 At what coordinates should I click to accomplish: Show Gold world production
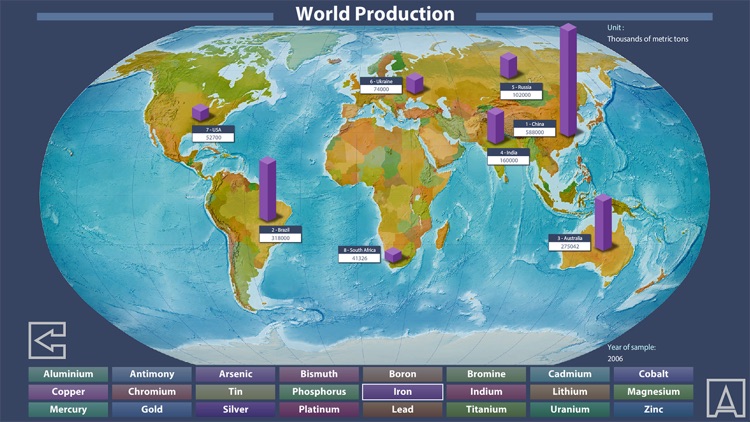(152, 410)
